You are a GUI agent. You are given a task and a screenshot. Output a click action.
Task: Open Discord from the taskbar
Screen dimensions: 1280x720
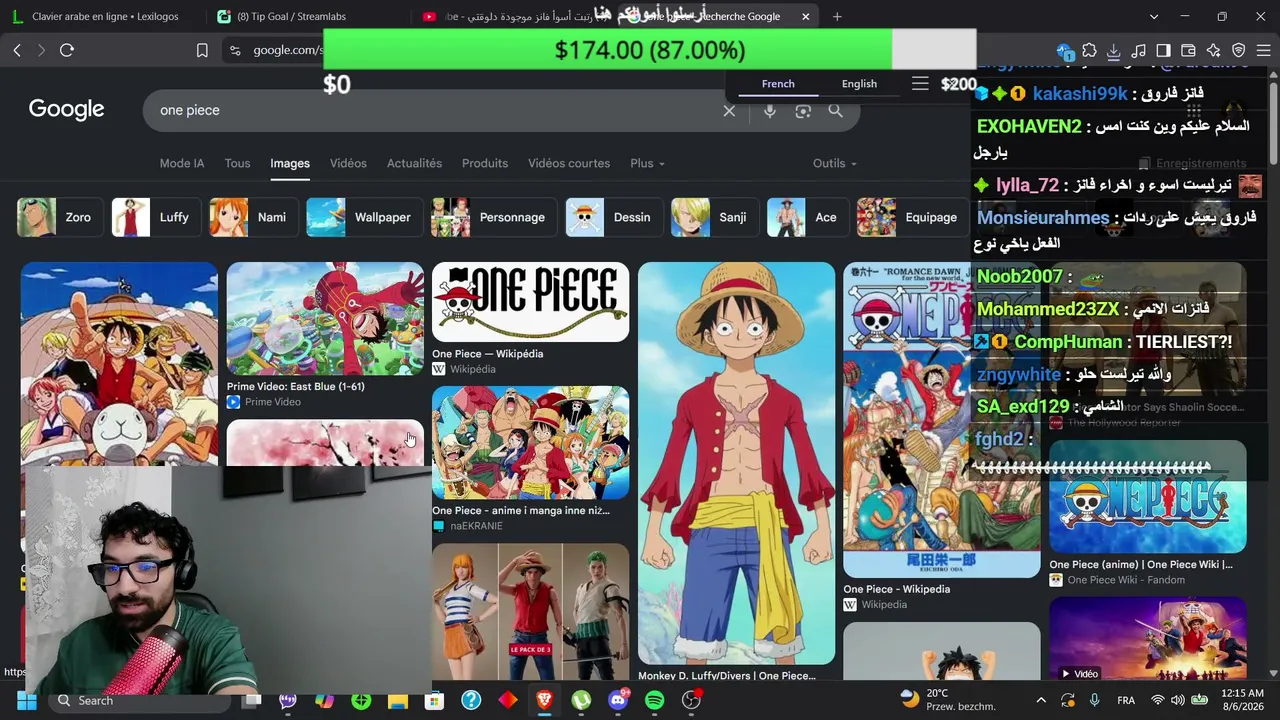(x=618, y=700)
